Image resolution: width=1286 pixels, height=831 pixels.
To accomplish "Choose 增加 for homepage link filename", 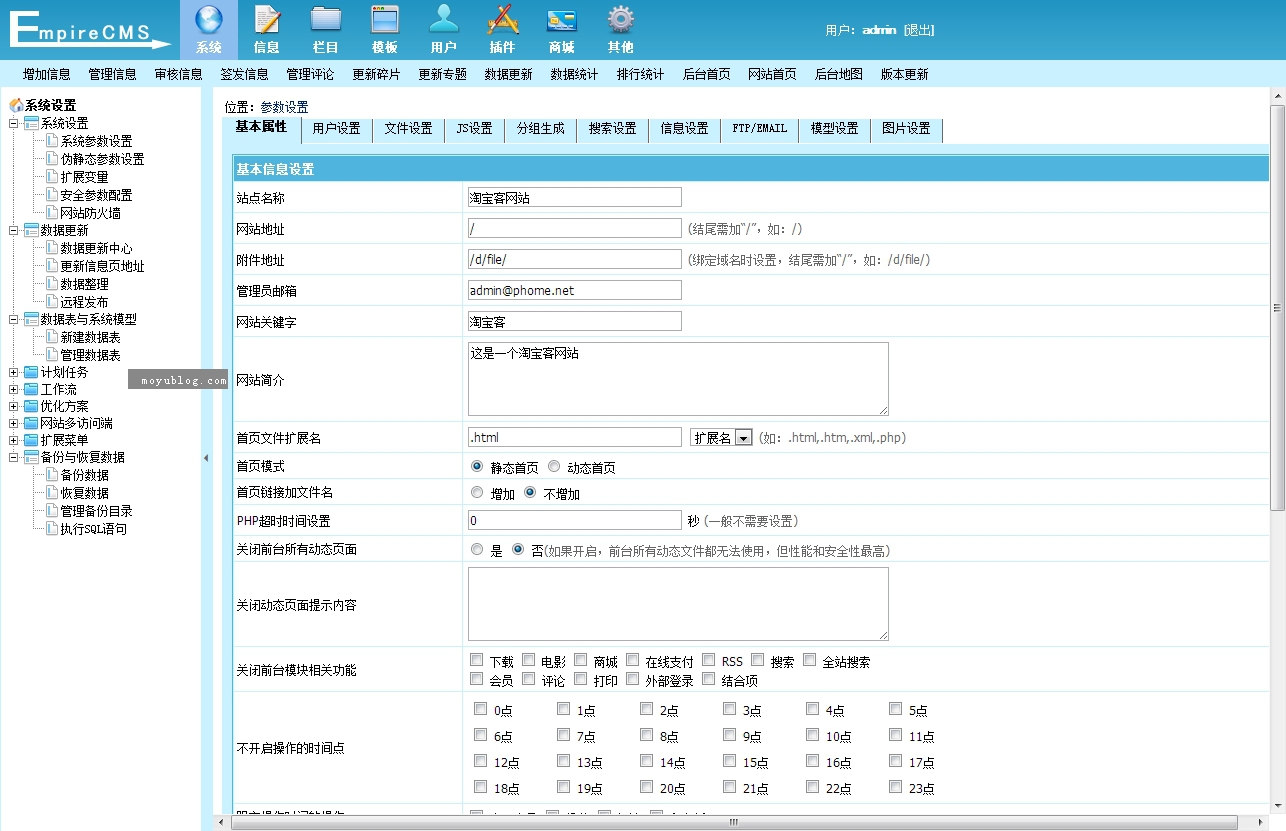I will [x=477, y=493].
